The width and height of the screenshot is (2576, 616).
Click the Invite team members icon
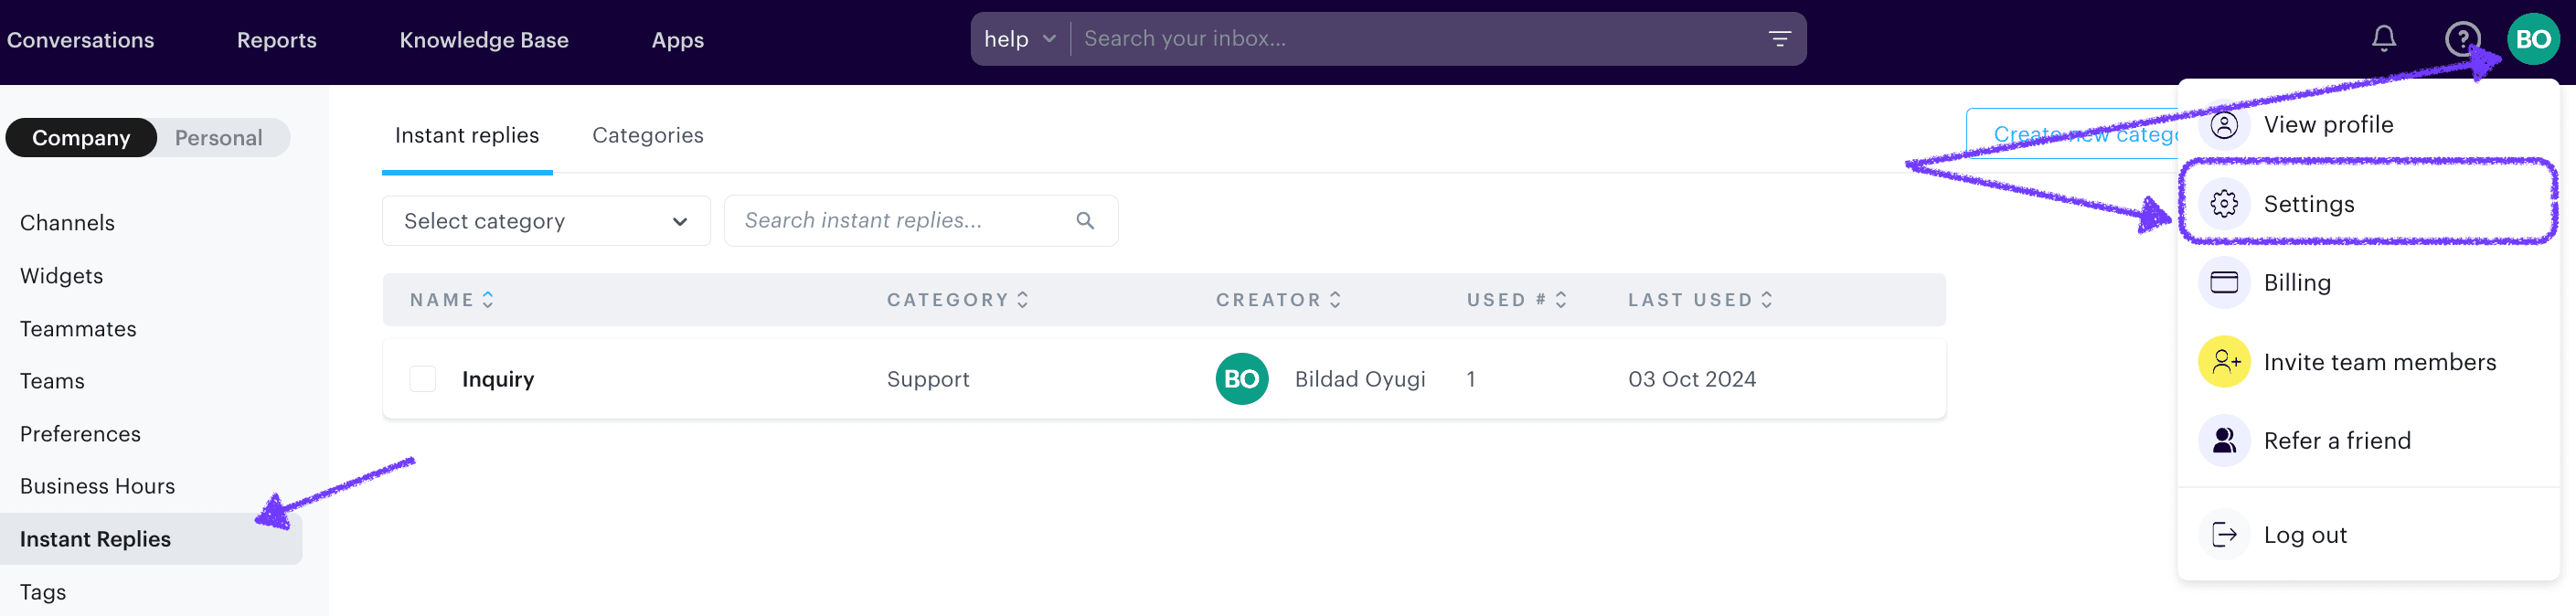(x=2225, y=362)
